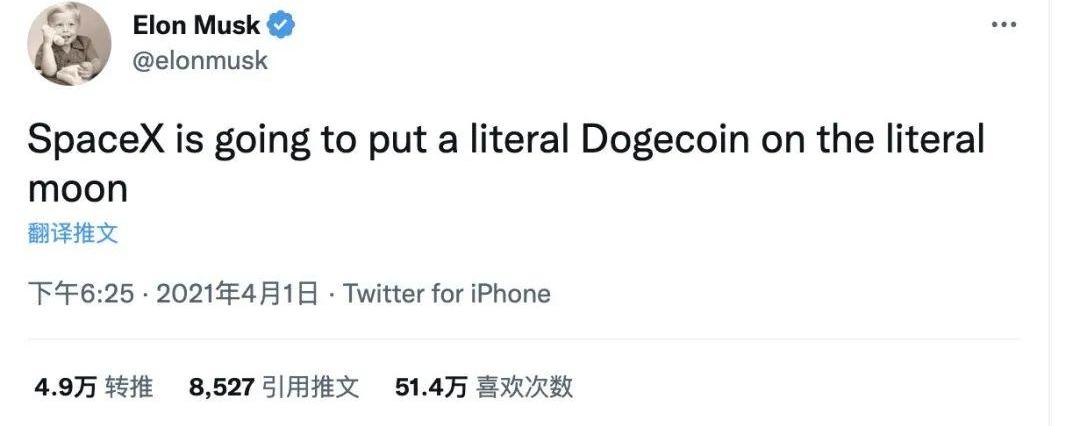Click the 2021年4月1日 date link
Viewport: 1080px width, 426px height.
pyautogui.click(x=238, y=294)
